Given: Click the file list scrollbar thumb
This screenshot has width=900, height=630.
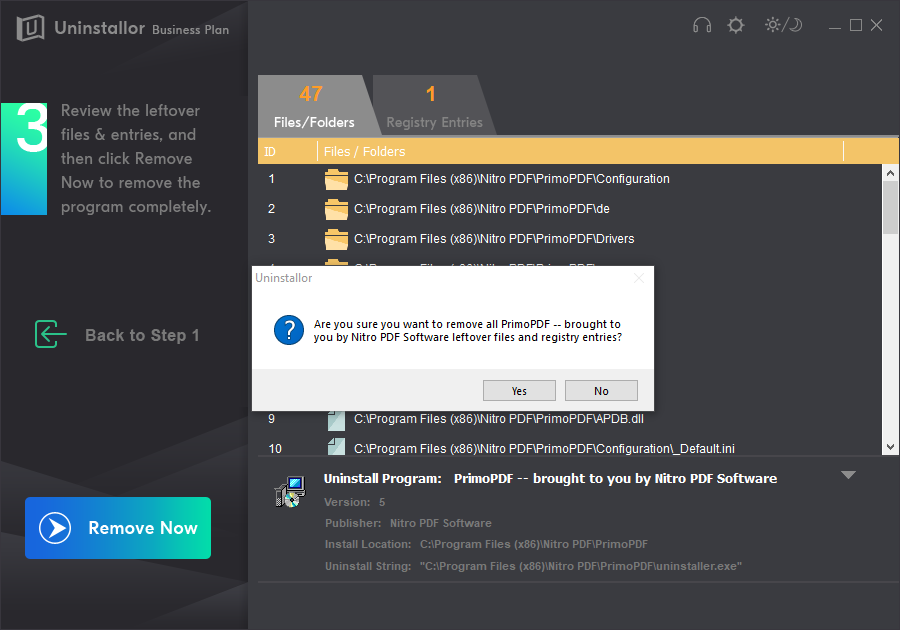Looking at the screenshot, I should pyautogui.click(x=890, y=207).
